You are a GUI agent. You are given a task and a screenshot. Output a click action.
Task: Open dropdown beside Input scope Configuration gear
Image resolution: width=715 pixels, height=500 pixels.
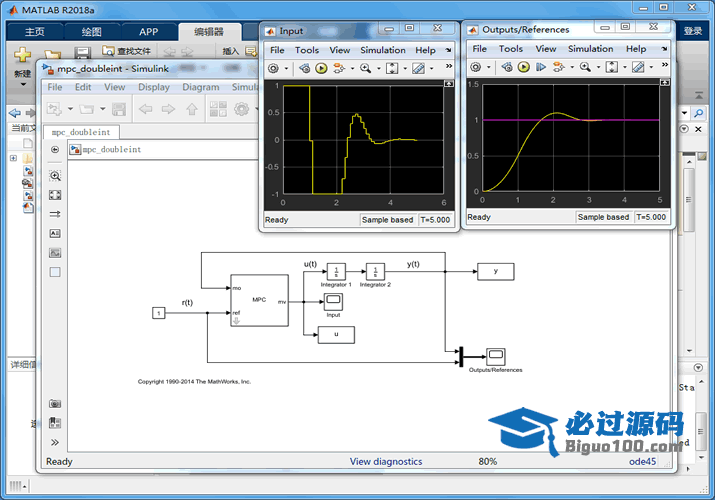286,68
